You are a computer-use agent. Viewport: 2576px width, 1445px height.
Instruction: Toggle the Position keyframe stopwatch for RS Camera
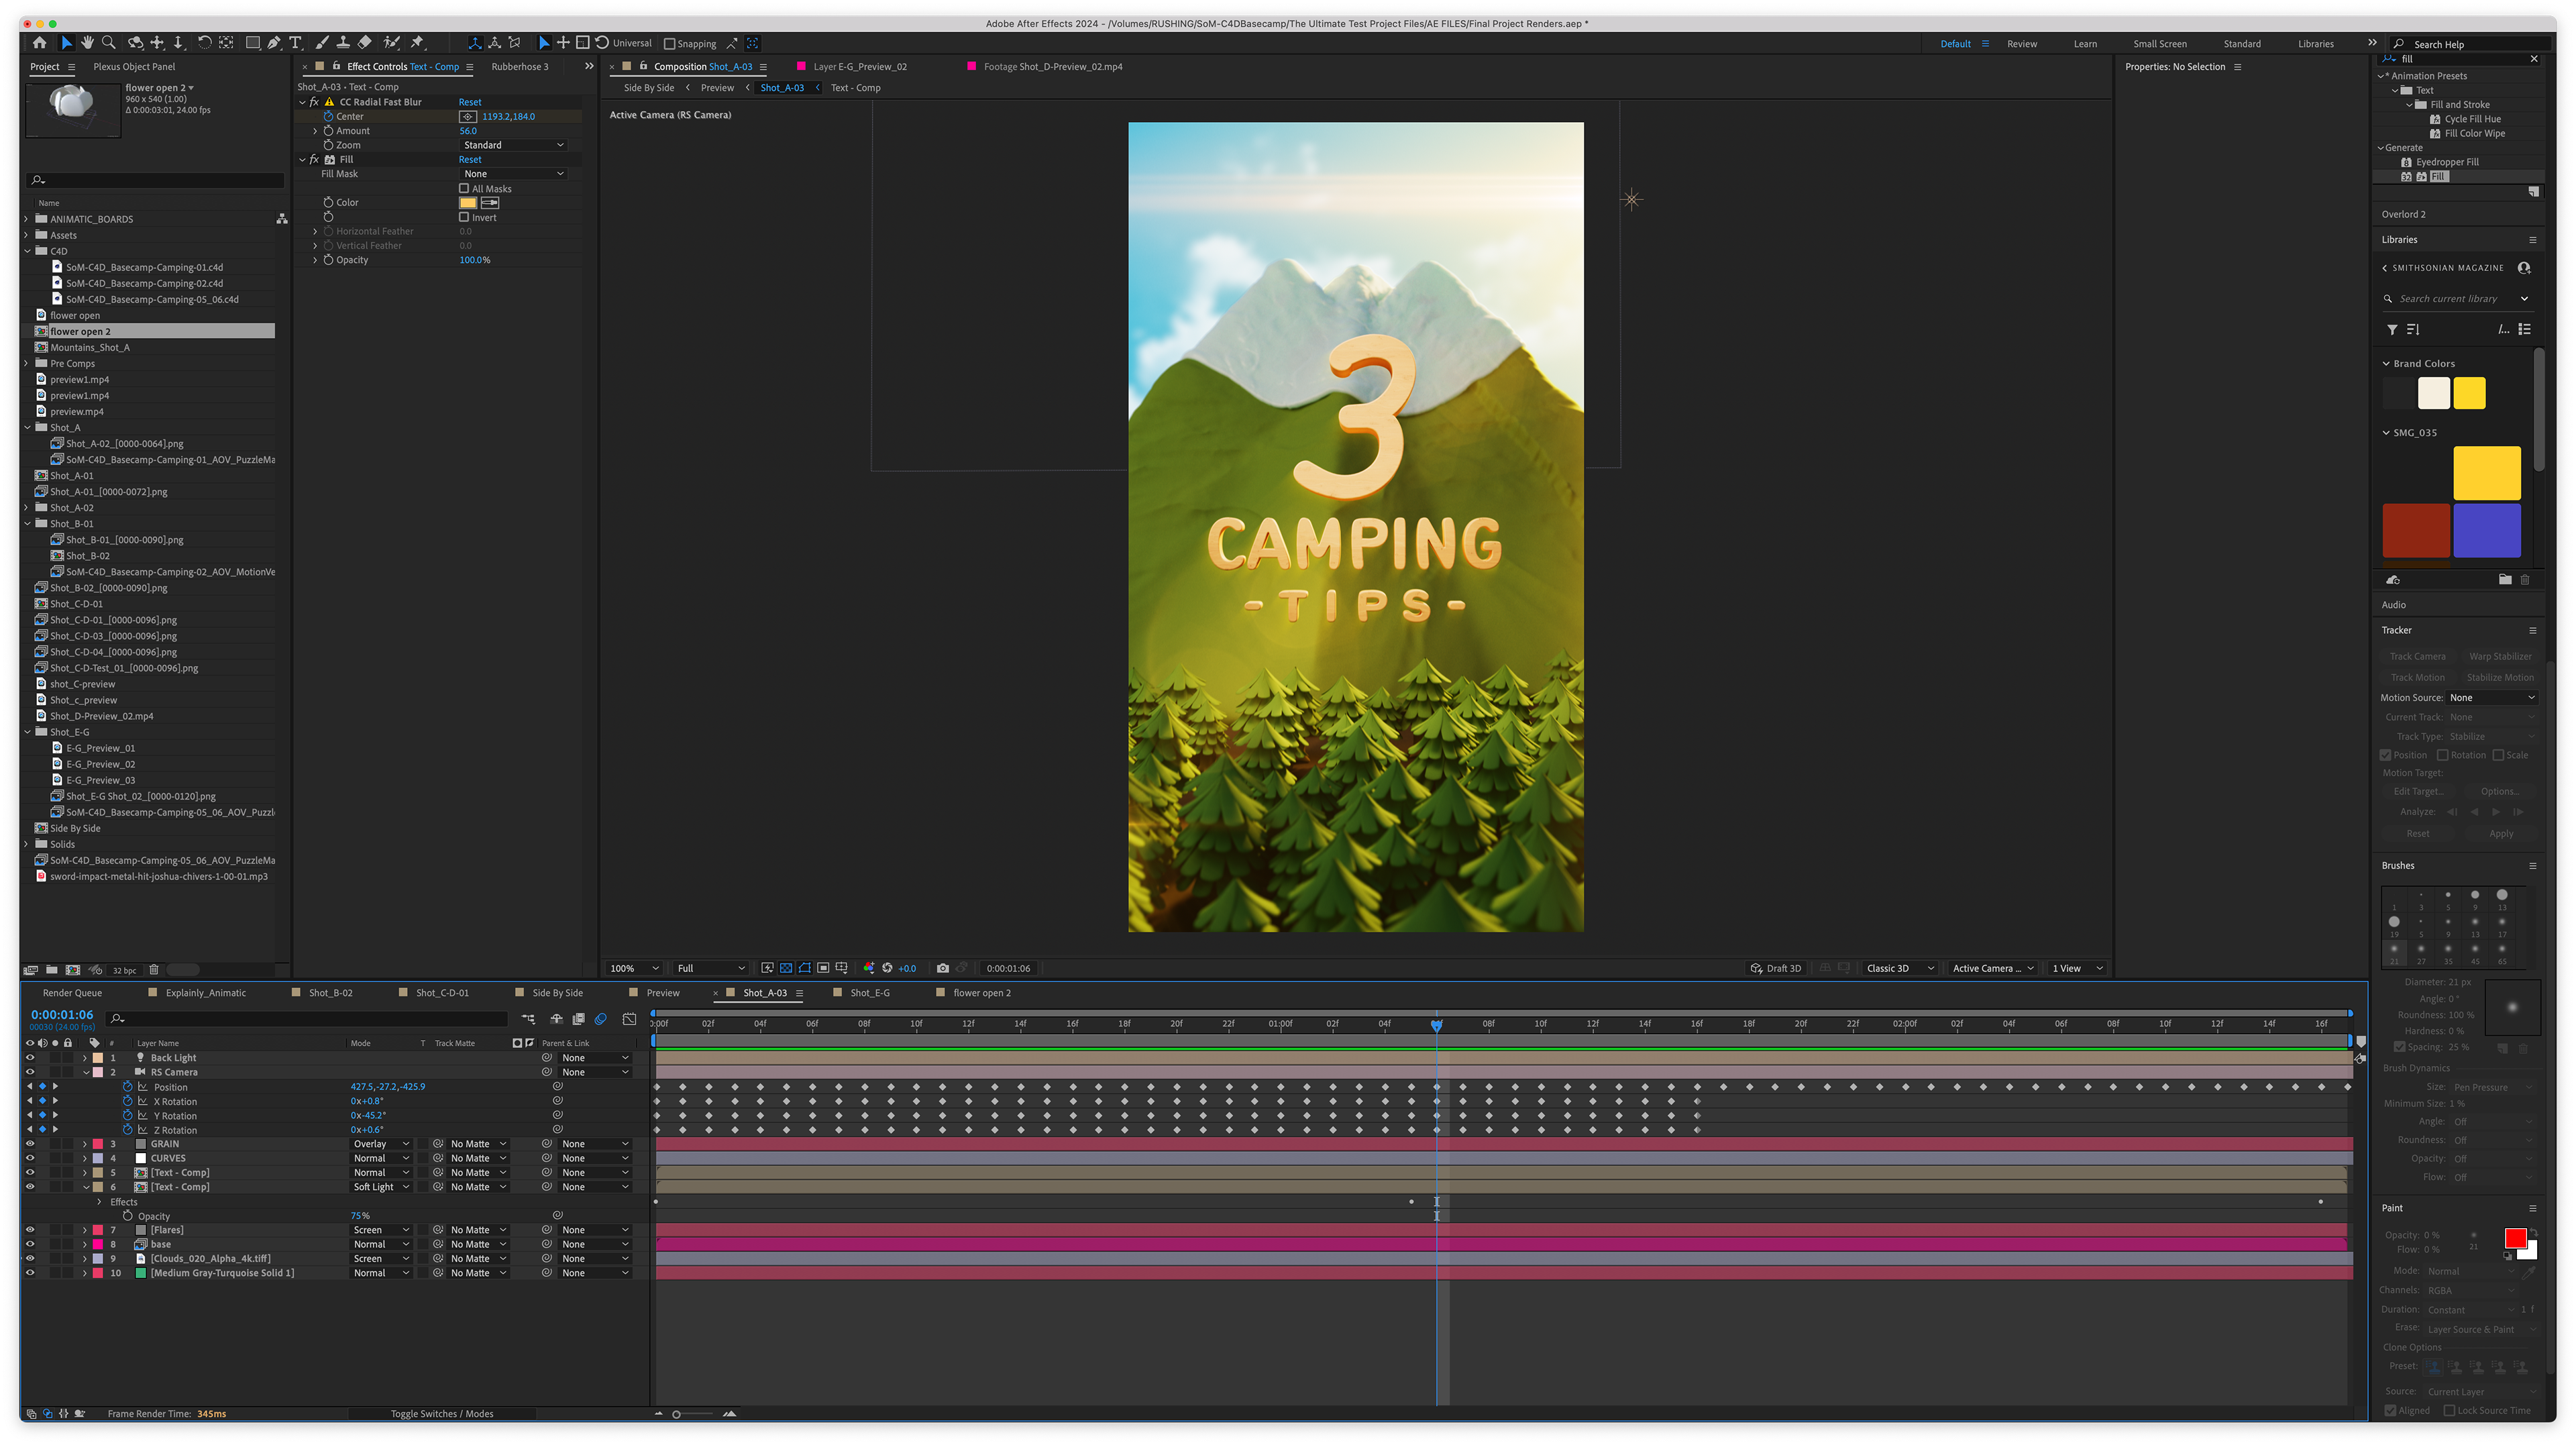[128, 1087]
